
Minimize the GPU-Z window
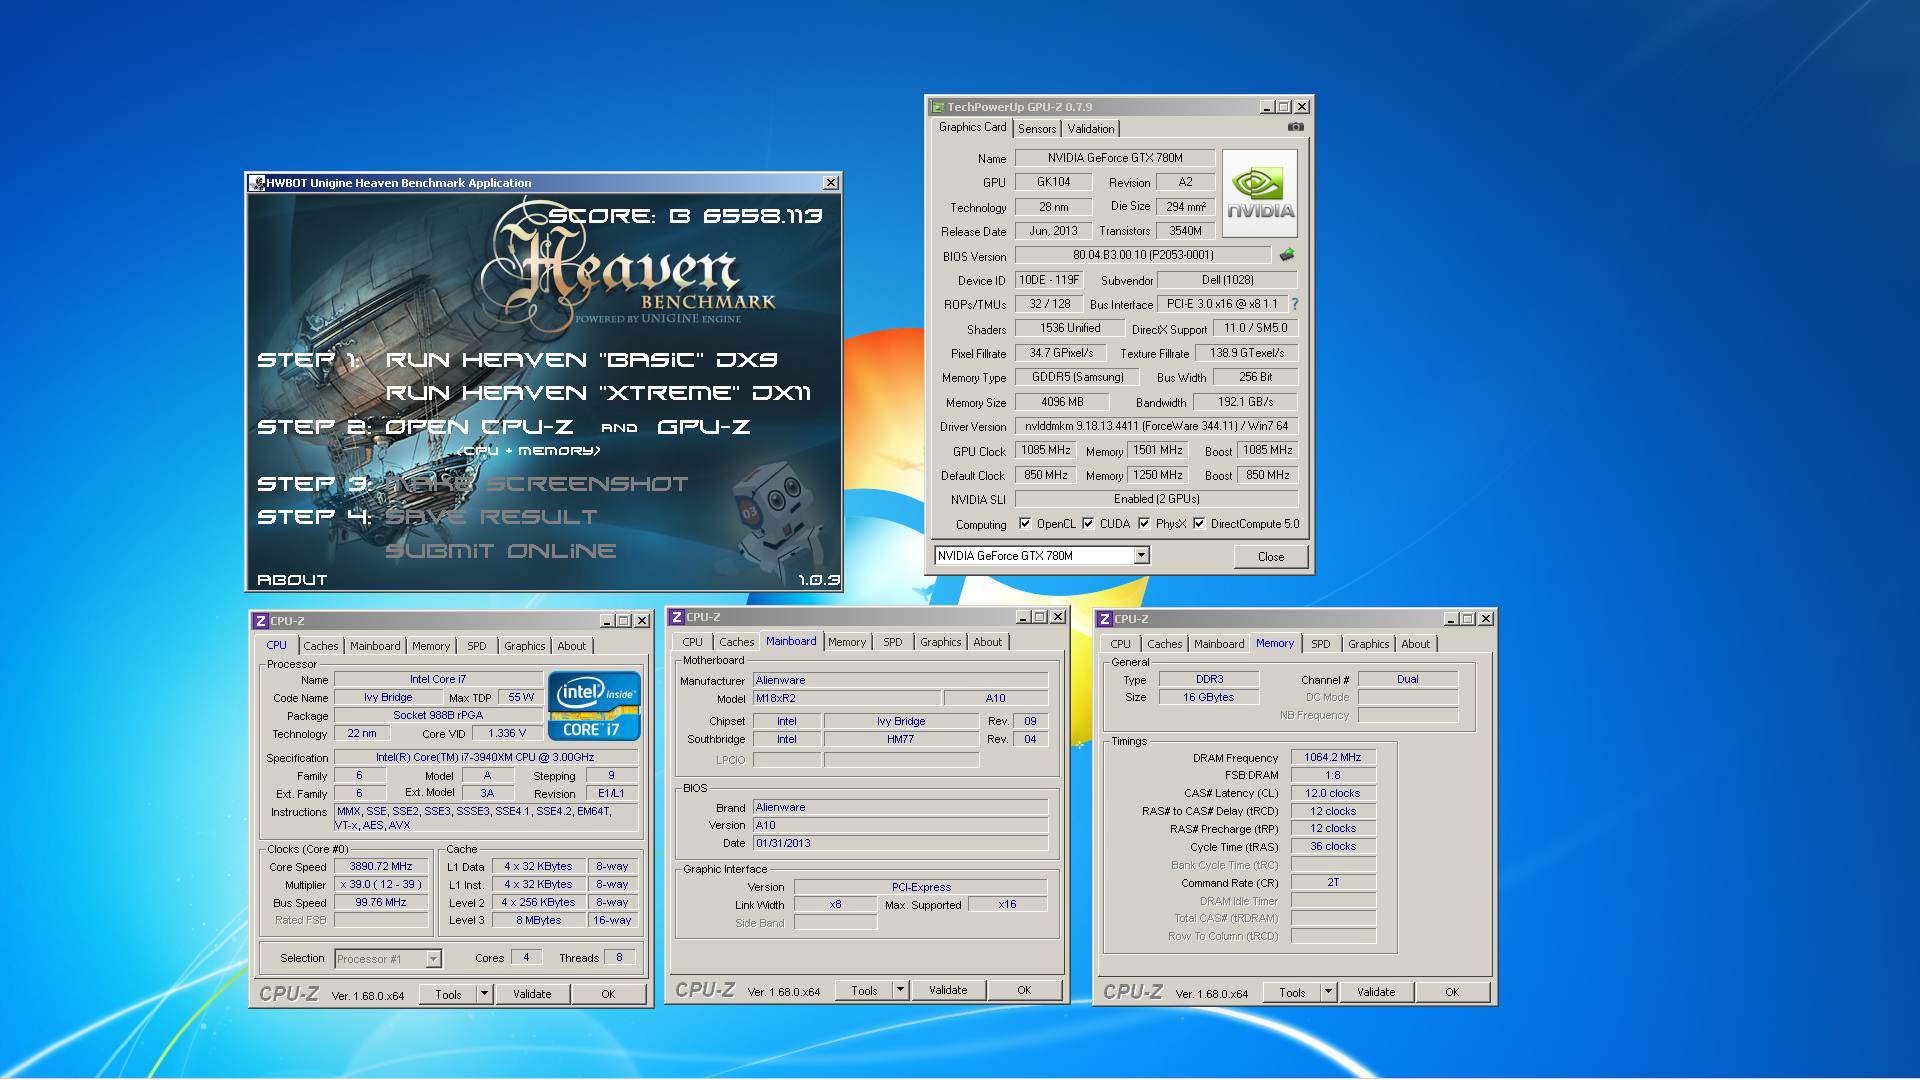(1267, 107)
